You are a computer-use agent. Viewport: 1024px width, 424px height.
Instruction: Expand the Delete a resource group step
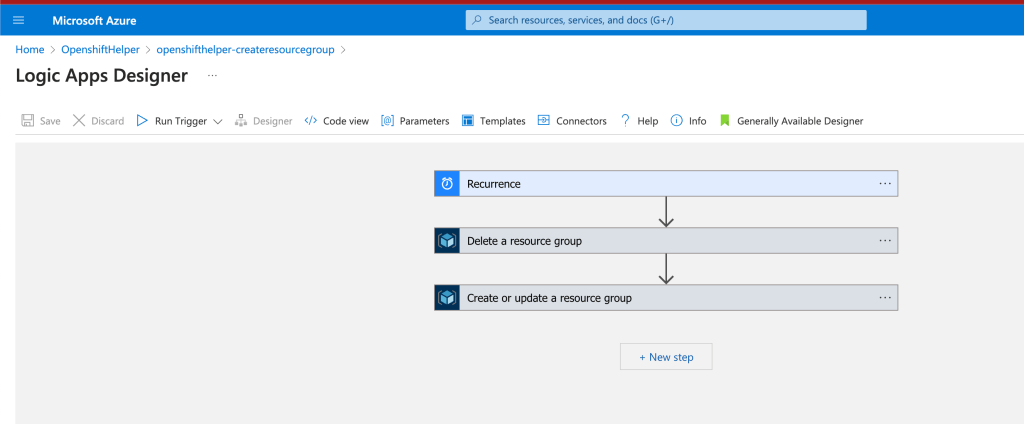pyautogui.click(x=666, y=240)
